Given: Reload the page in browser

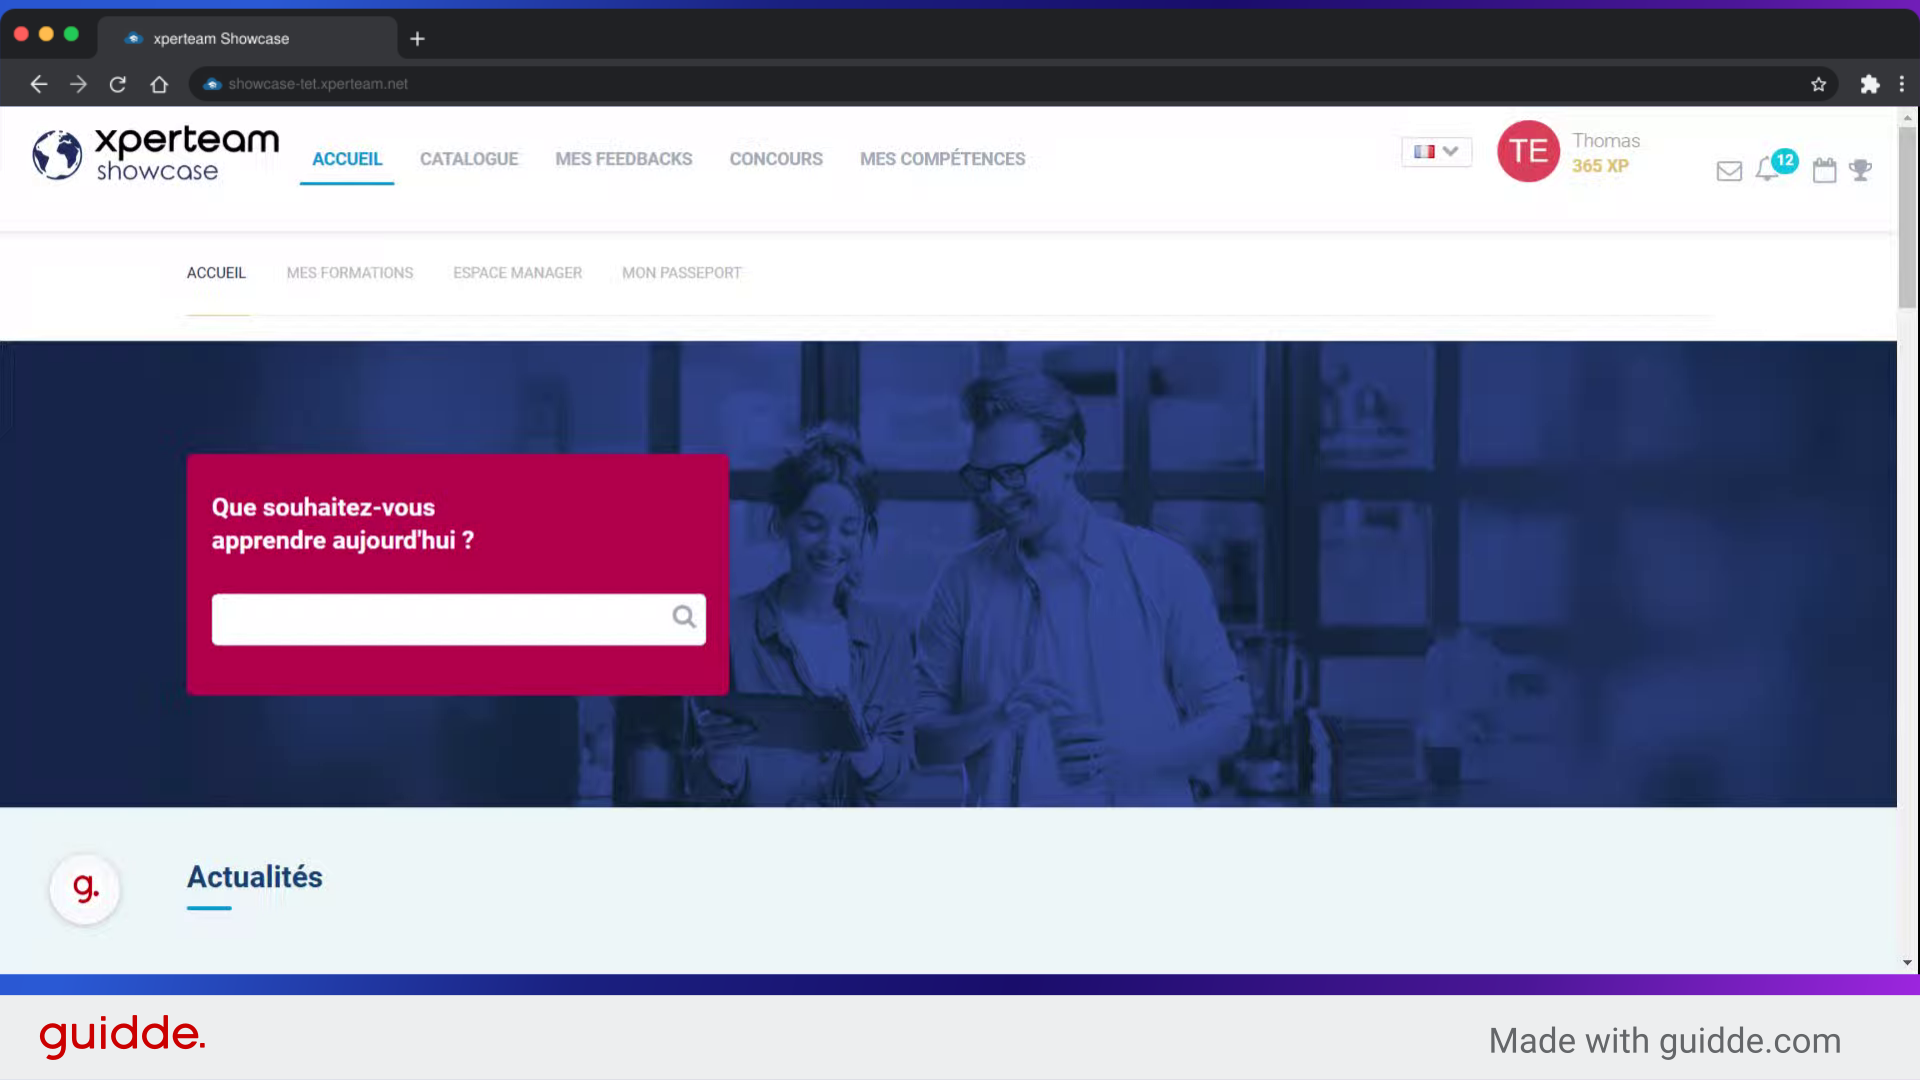Looking at the screenshot, I should [x=118, y=84].
